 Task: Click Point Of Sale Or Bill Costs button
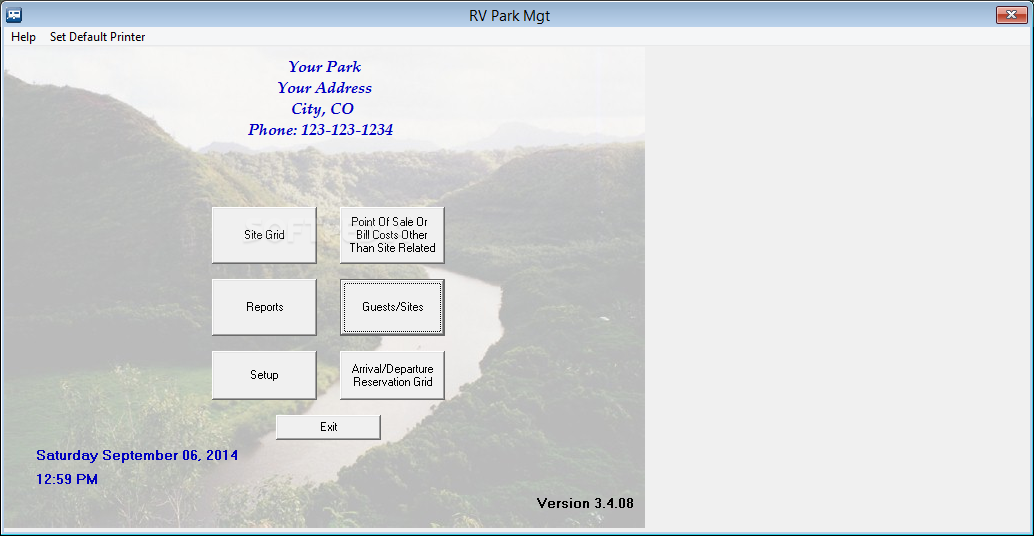coord(392,235)
